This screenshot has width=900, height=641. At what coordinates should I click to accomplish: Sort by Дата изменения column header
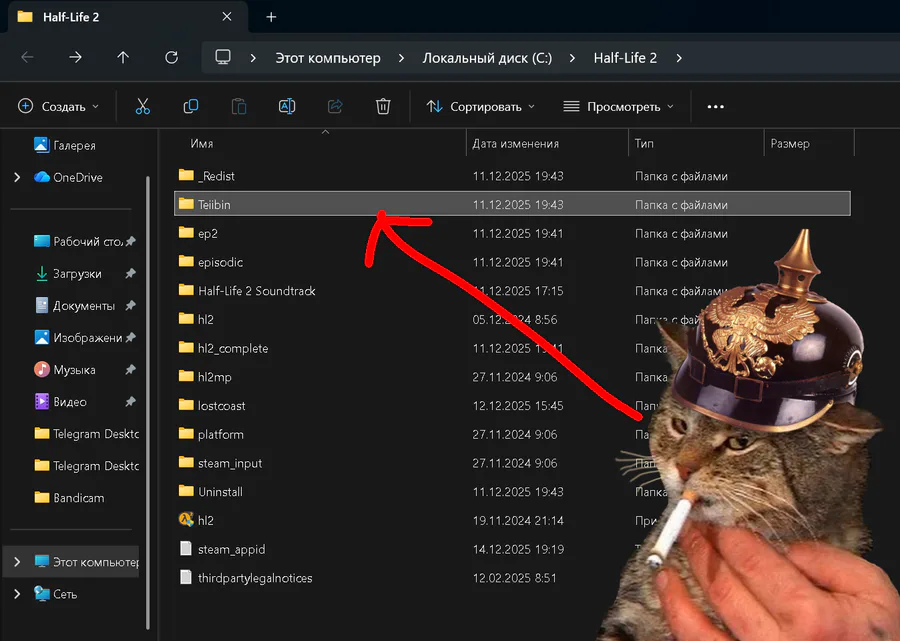pyautogui.click(x=515, y=143)
